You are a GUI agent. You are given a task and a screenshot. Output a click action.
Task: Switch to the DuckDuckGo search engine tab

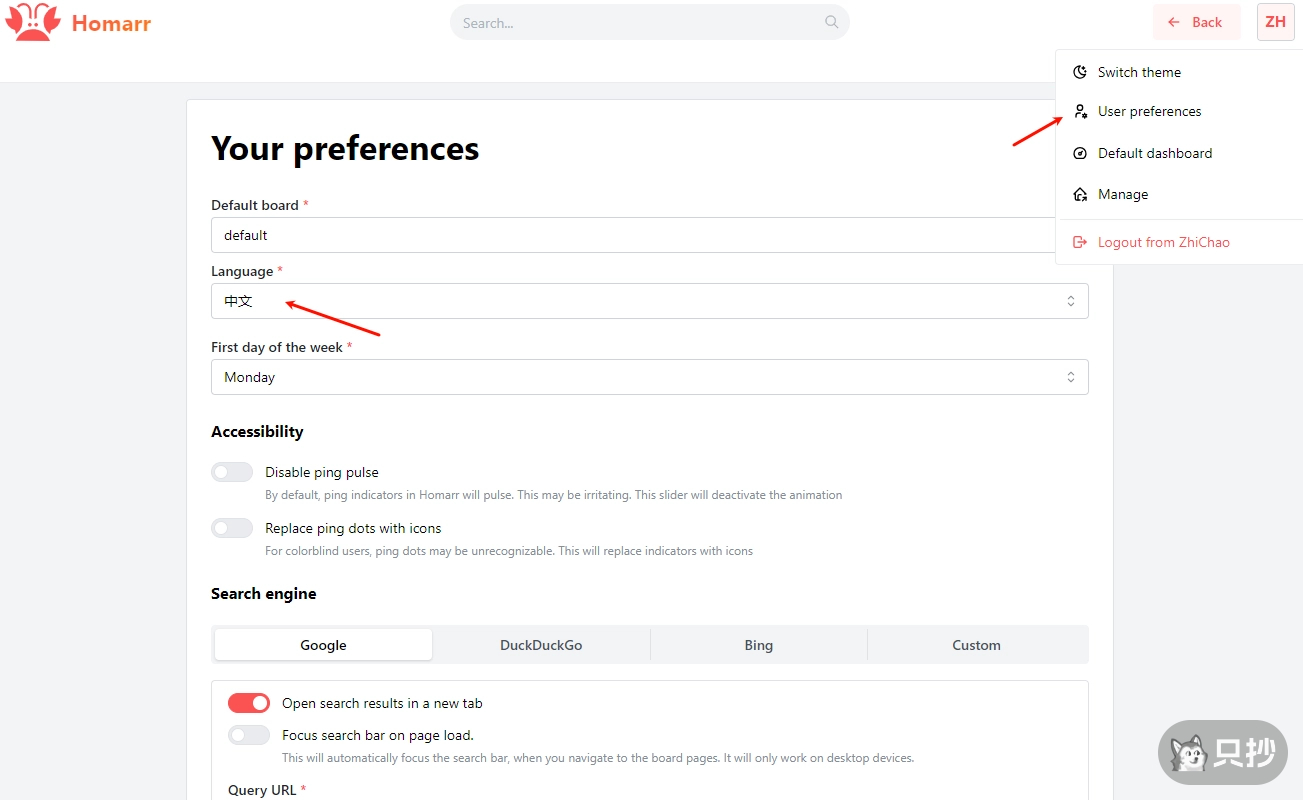pos(541,644)
